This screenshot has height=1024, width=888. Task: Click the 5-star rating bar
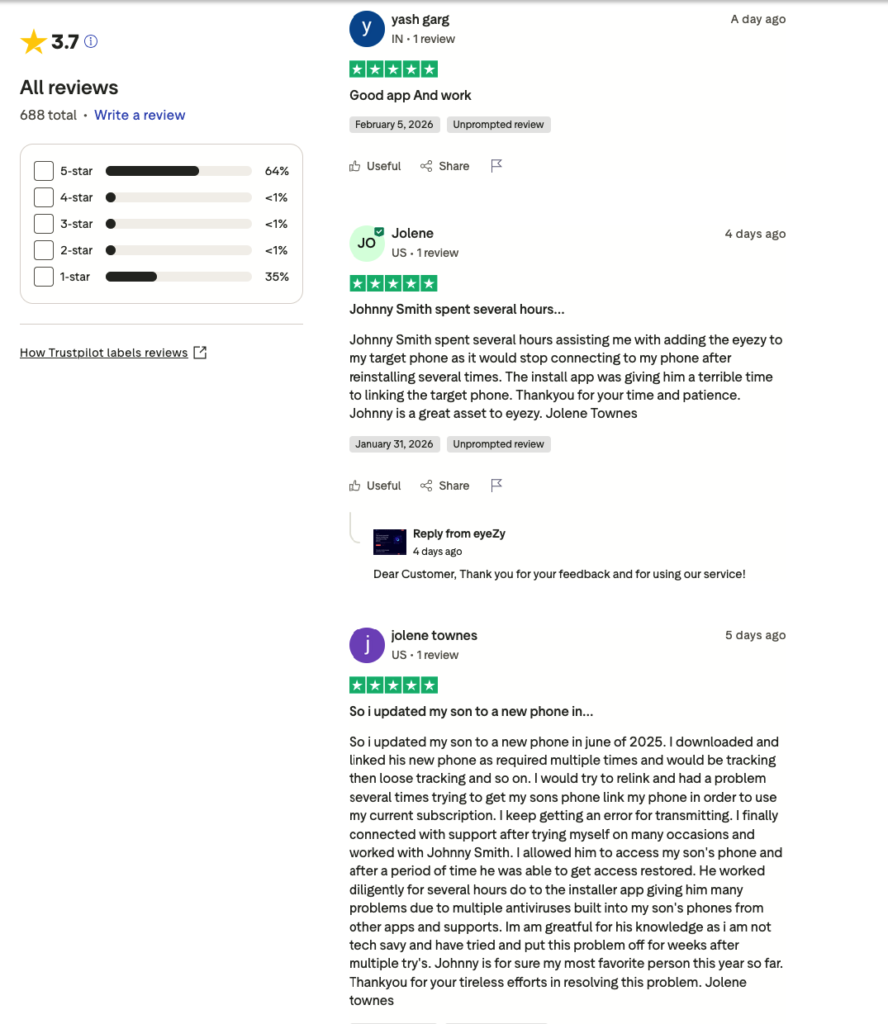(178, 171)
